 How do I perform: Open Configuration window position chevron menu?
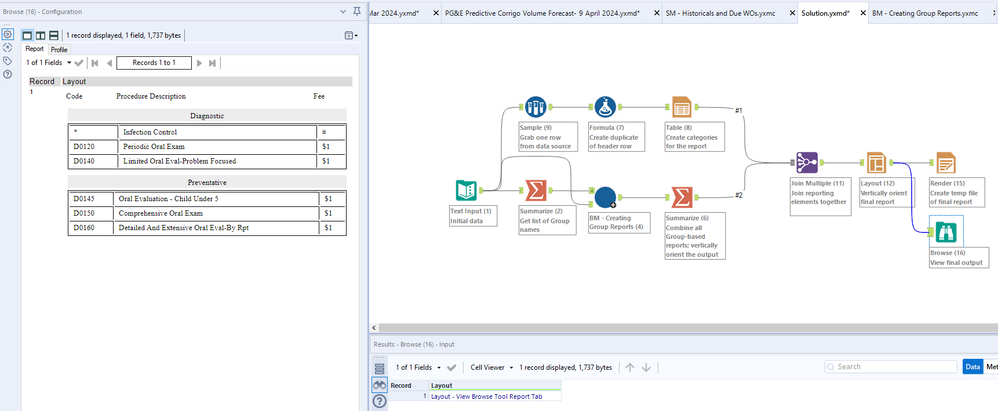(344, 11)
